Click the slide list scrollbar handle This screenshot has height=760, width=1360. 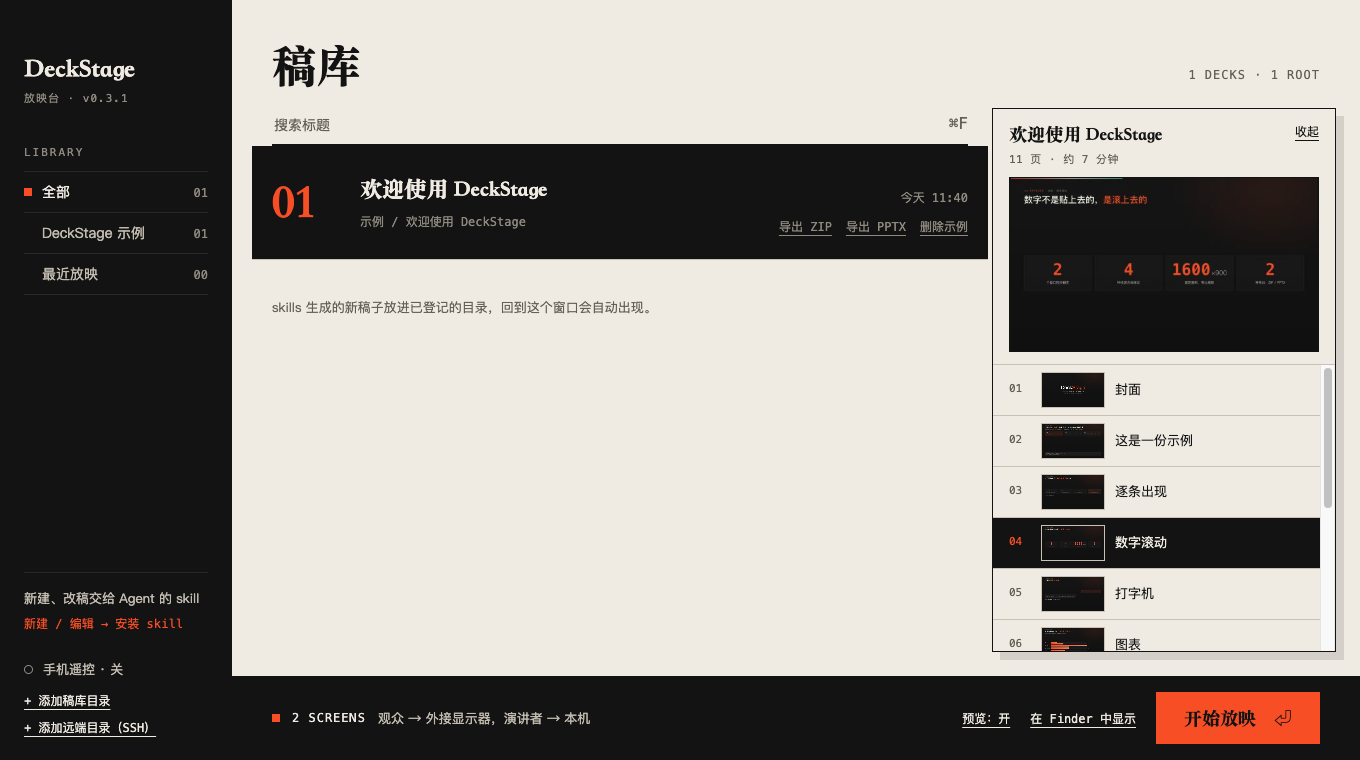tap(1328, 438)
